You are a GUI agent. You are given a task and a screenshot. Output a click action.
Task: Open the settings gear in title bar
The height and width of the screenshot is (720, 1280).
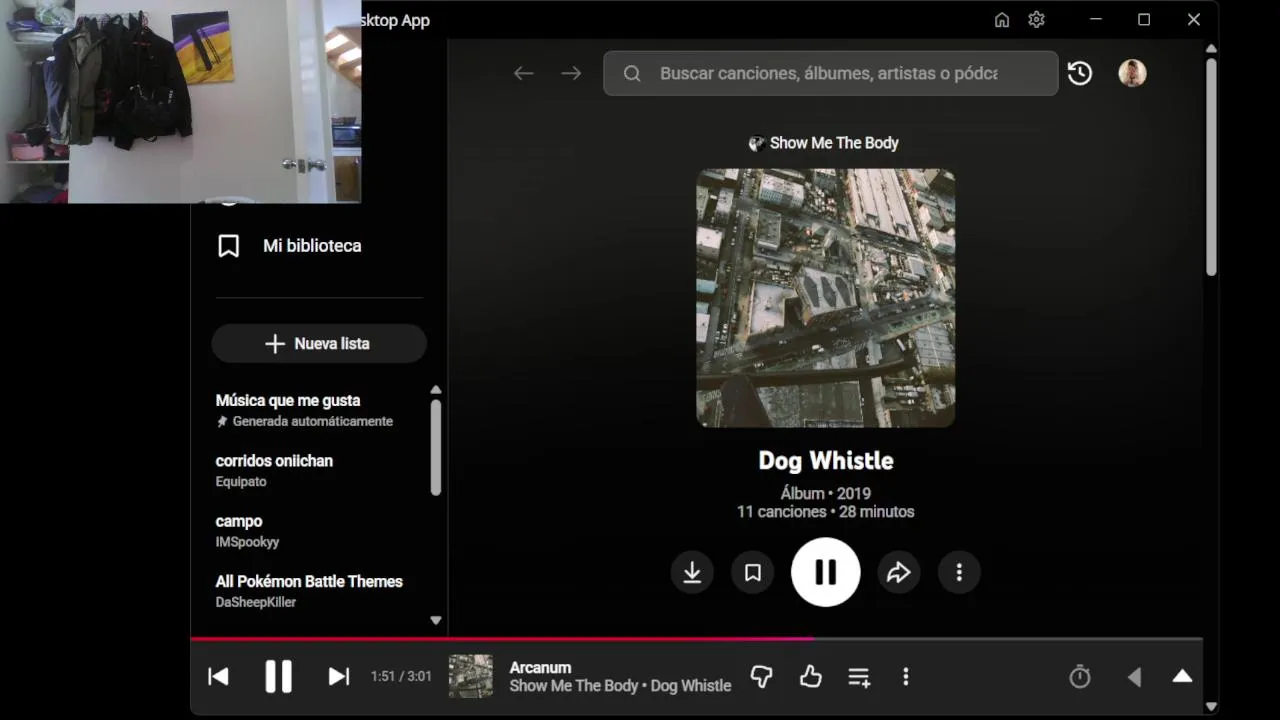[x=1036, y=20]
